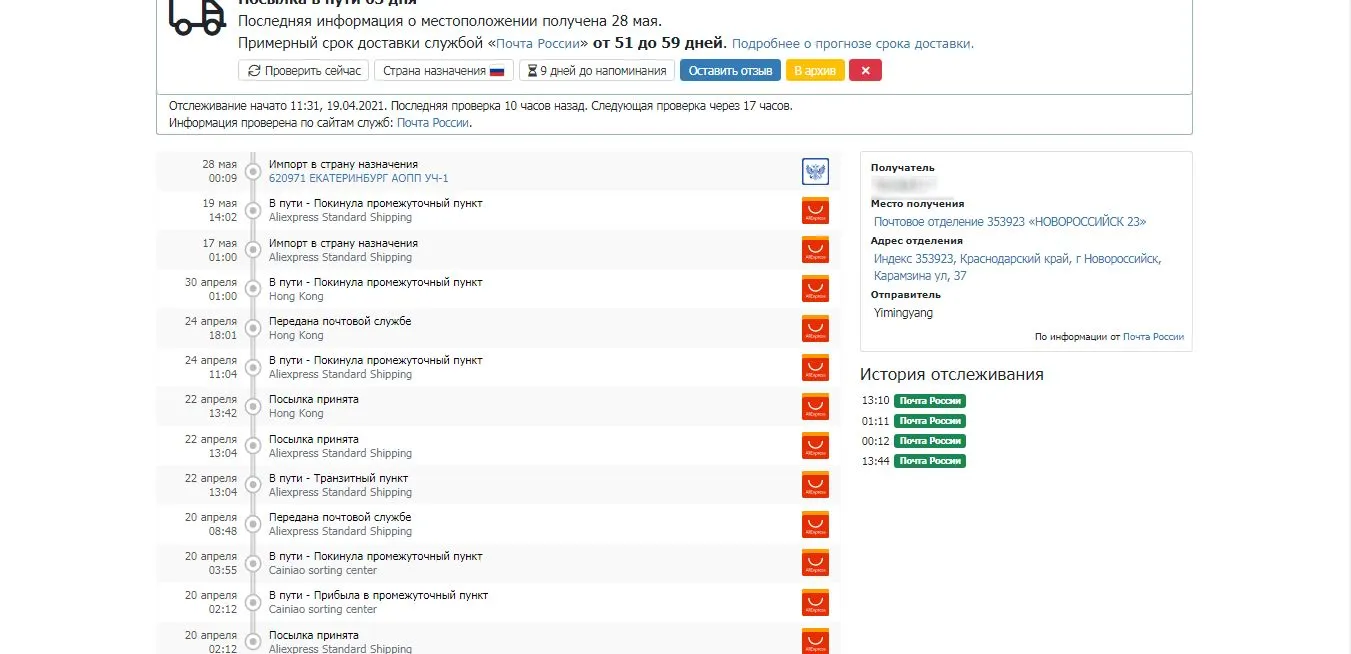Click Почта России link under checked services
The image size is (1351, 654).
click(x=432, y=123)
